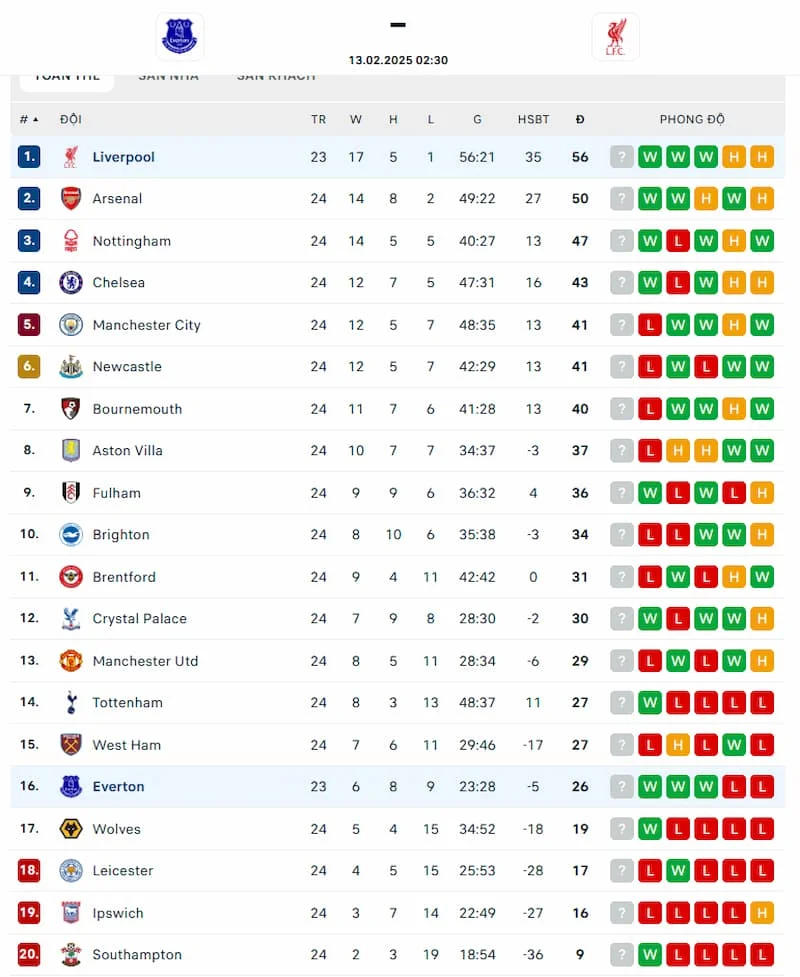Click Liverpool's question mark next-match badge
Image resolution: width=800 pixels, height=977 pixels.
[622, 157]
